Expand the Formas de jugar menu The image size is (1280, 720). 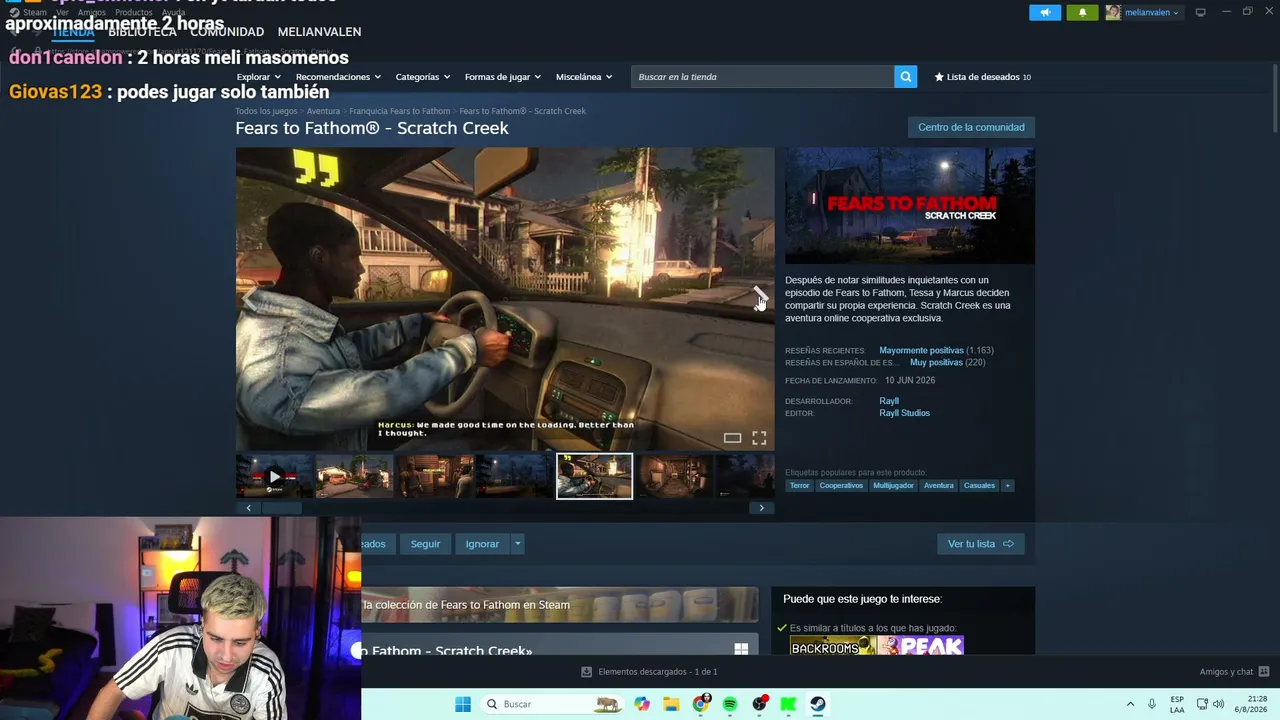pyautogui.click(x=503, y=77)
